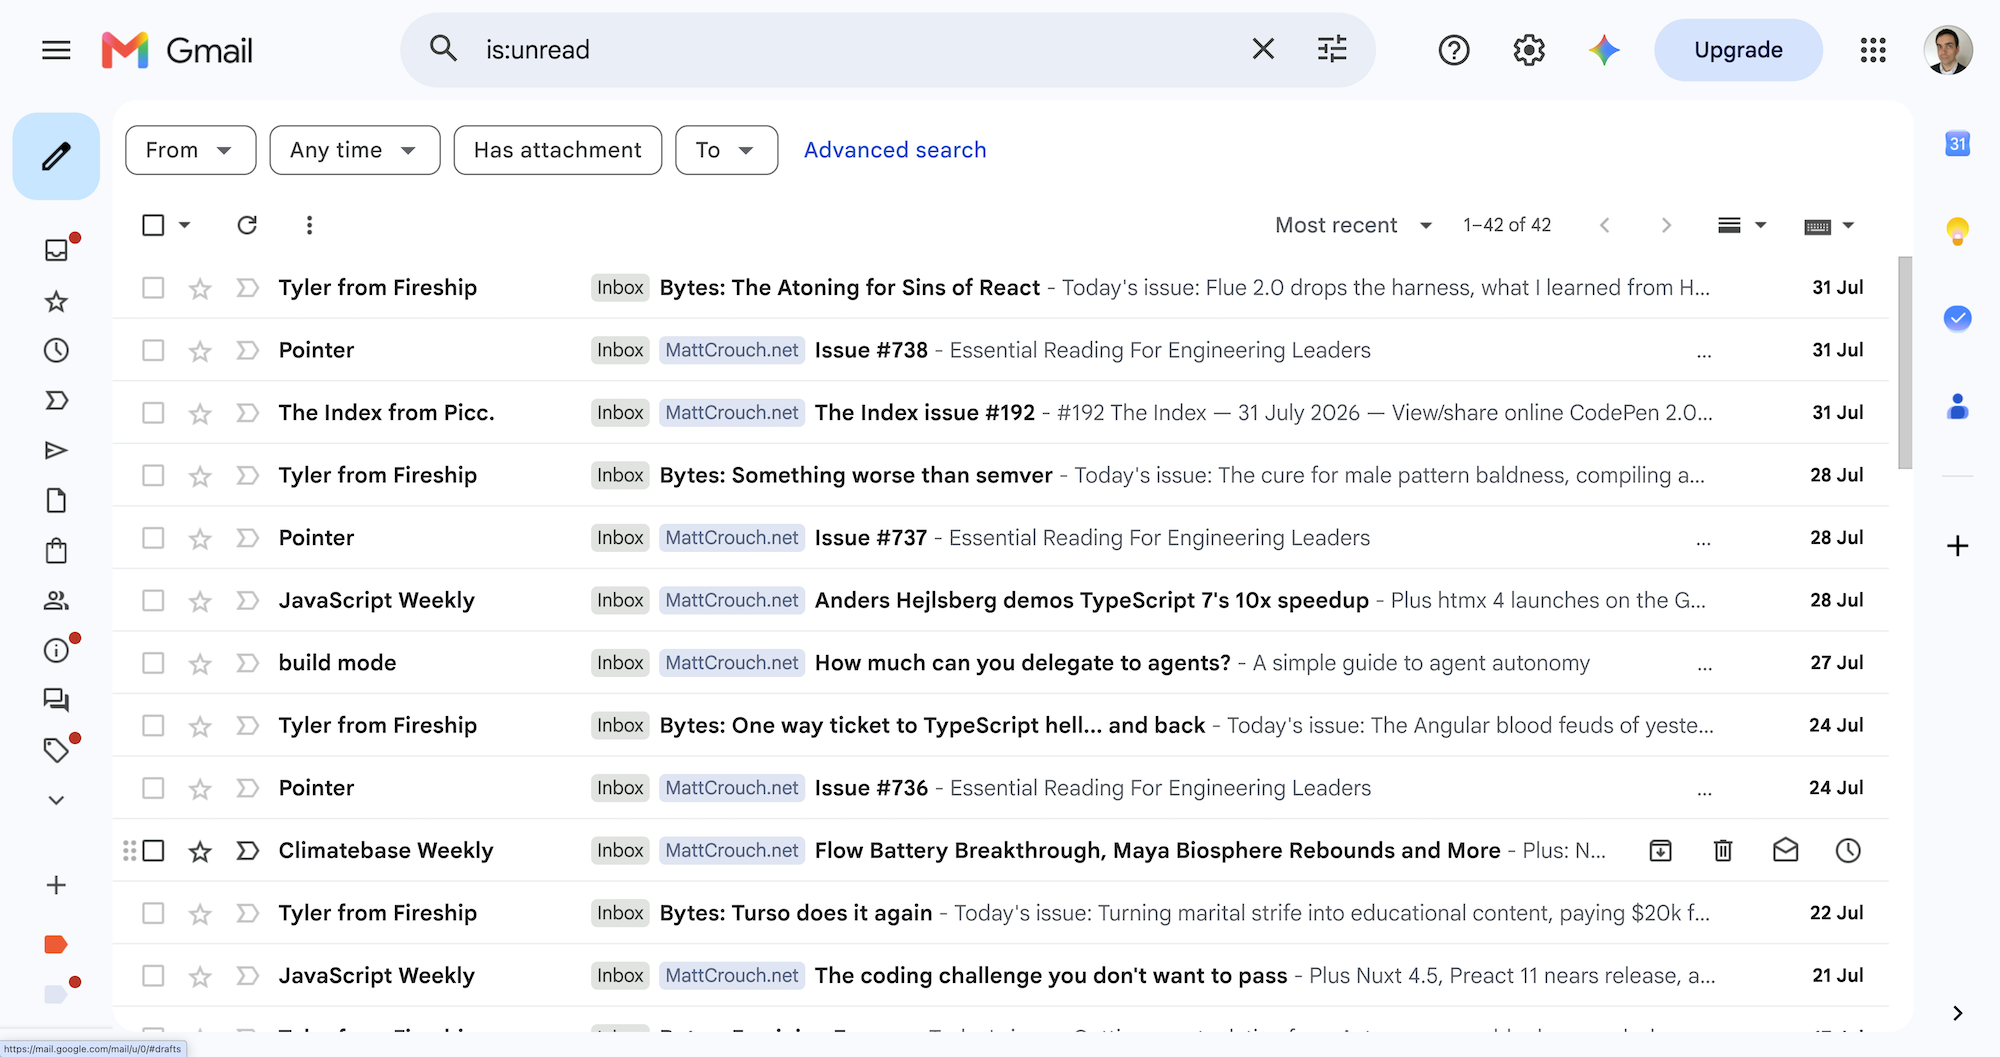Open Google Contacts side panel icon

(x=1958, y=406)
